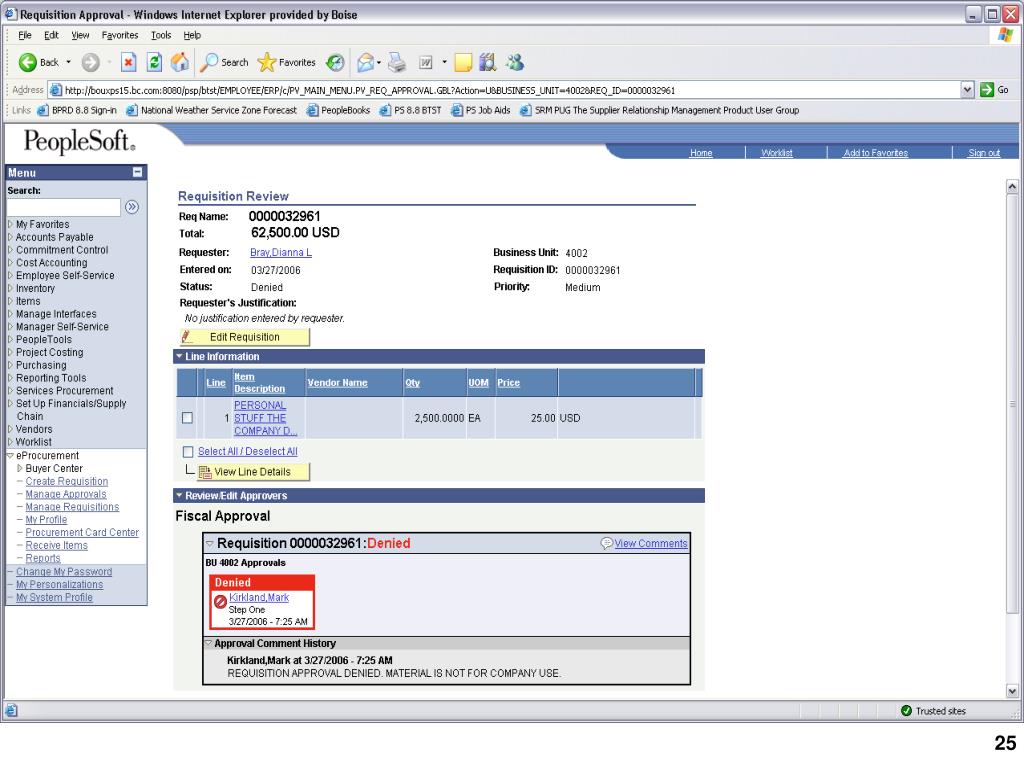Viewport: 1024px width, 768px height.
Task: Click the Add to Favorites header link
Action: point(876,153)
